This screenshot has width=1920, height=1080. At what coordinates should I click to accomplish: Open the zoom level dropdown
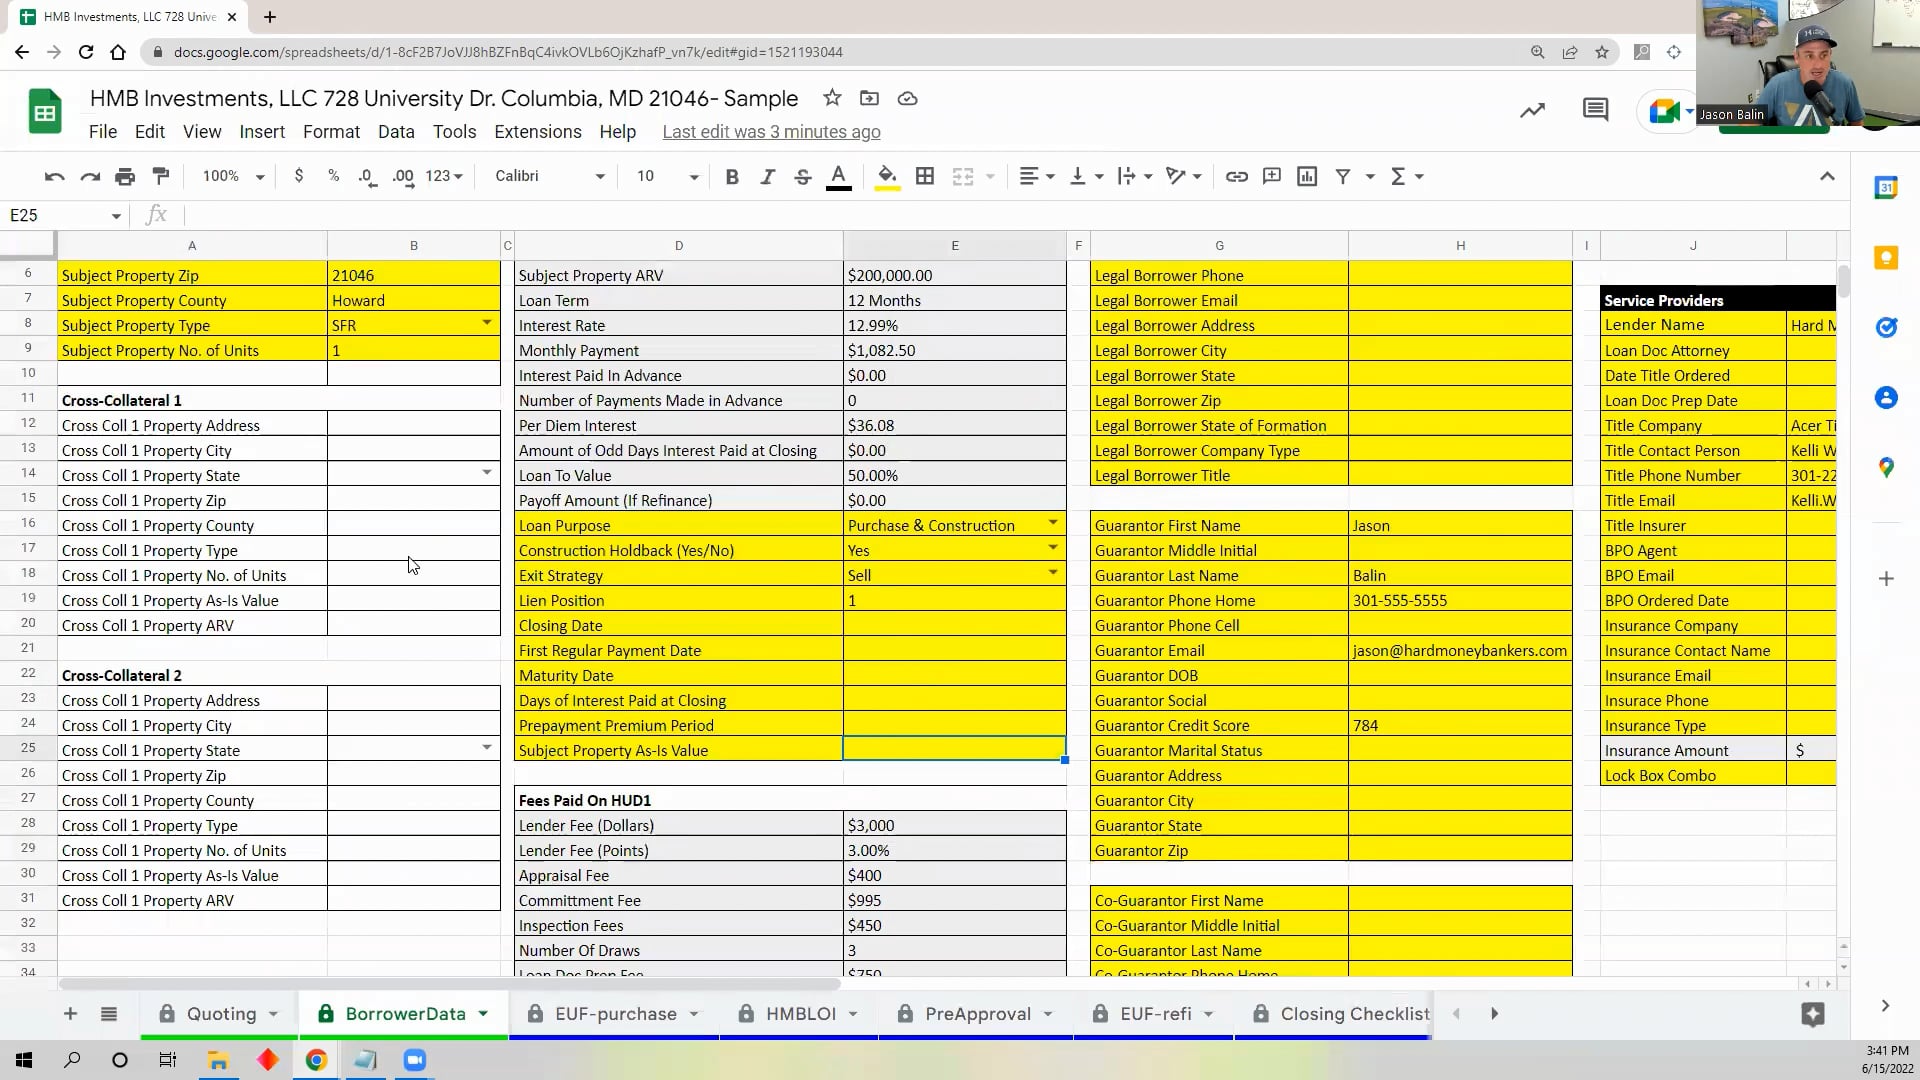pyautogui.click(x=233, y=176)
